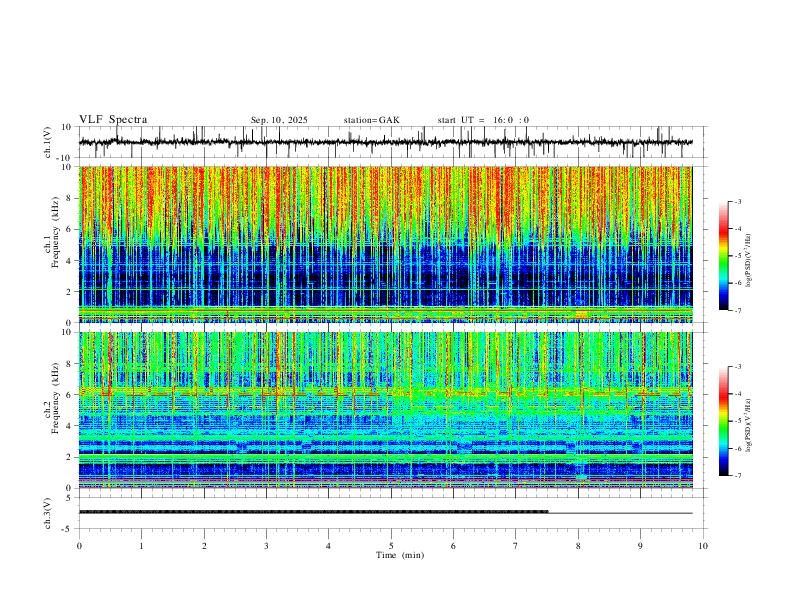Click the 'ch.3(V)' axis label

pos(48,514)
